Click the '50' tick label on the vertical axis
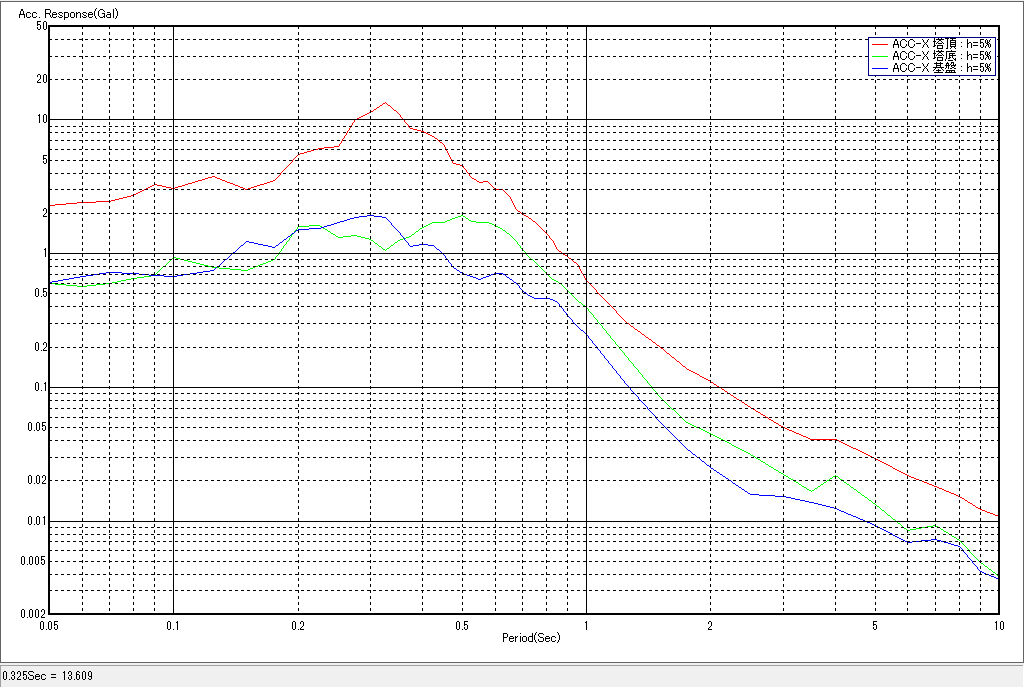The width and height of the screenshot is (1024, 688). (42, 26)
